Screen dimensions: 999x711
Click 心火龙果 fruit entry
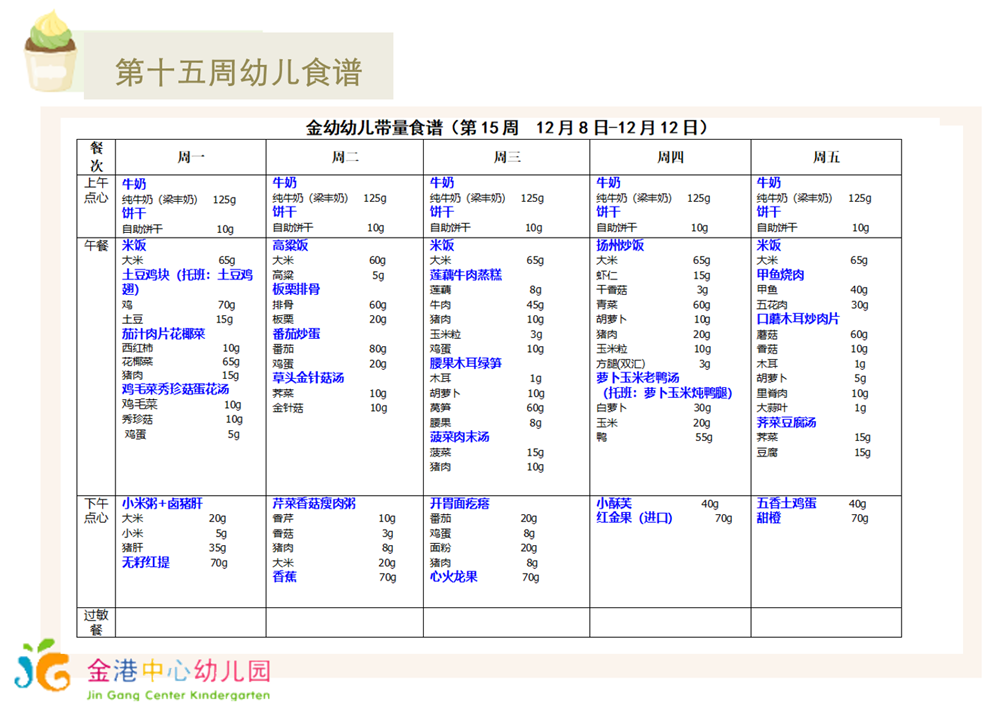(x=454, y=577)
